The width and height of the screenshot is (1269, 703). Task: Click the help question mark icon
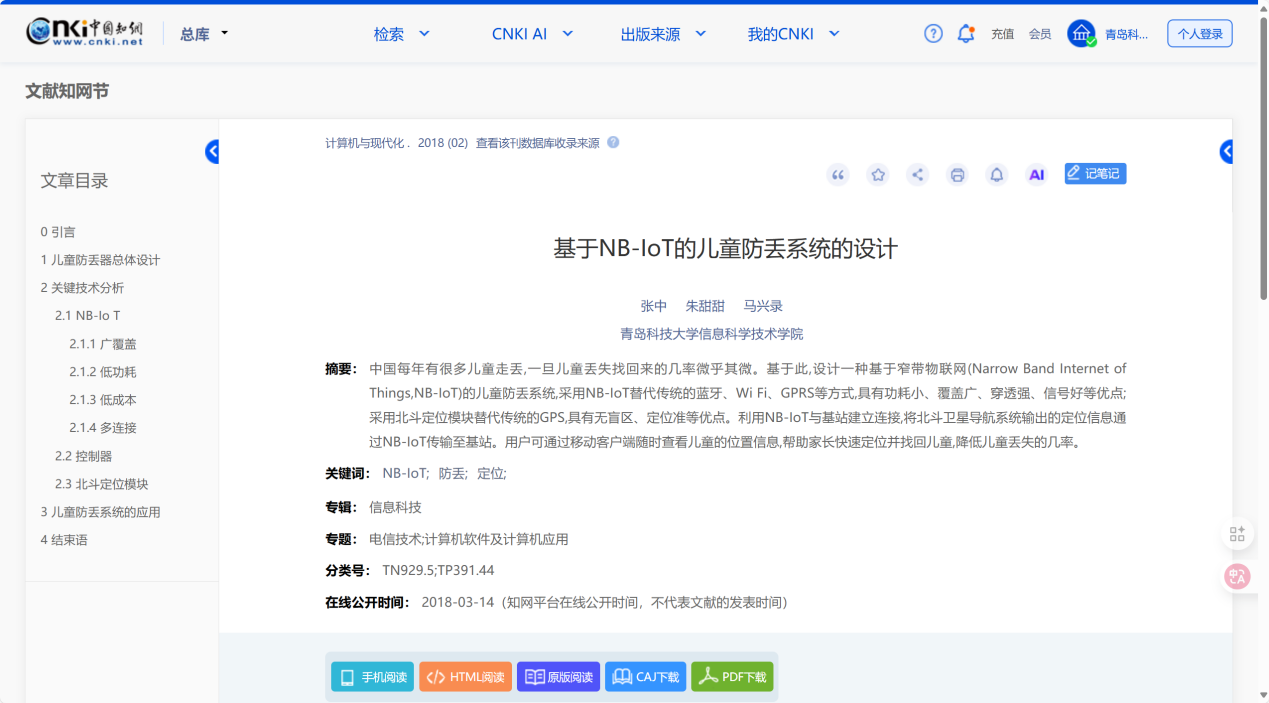933,34
